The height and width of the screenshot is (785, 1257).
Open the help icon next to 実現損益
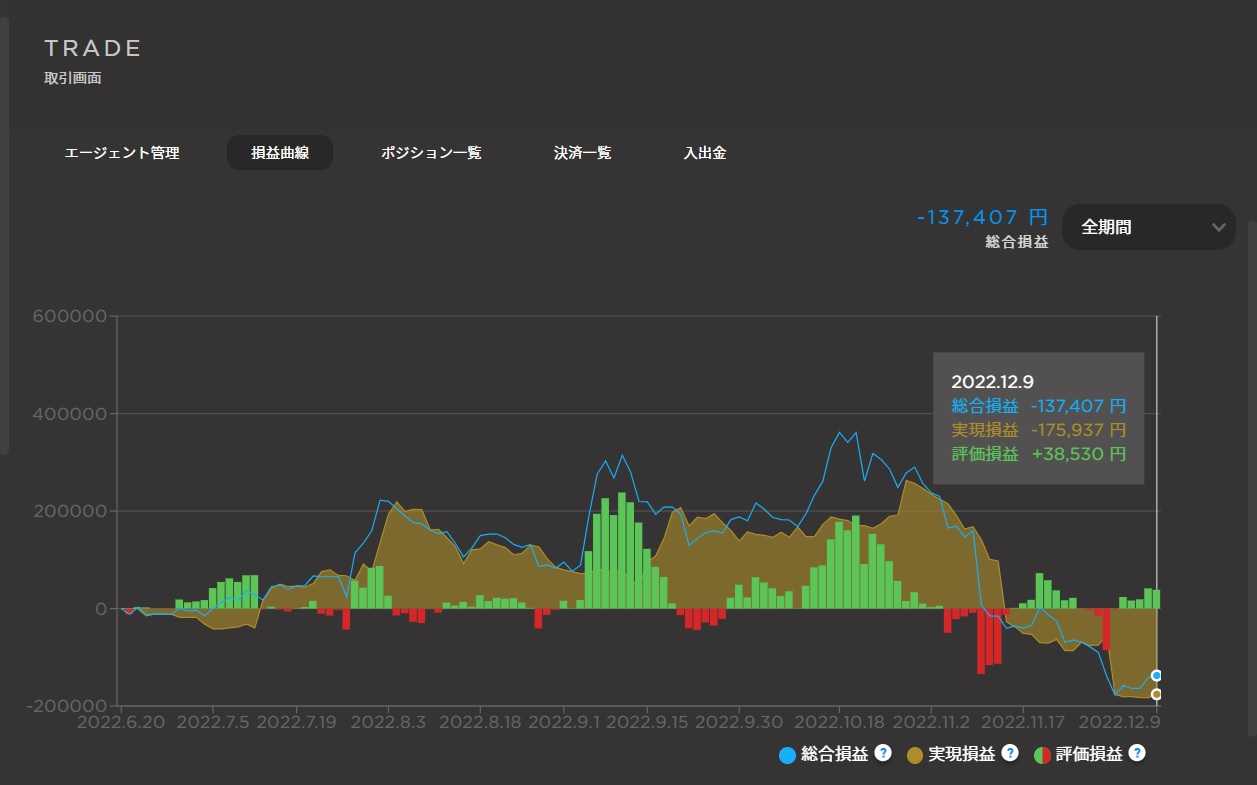(x=1010, y=753)
